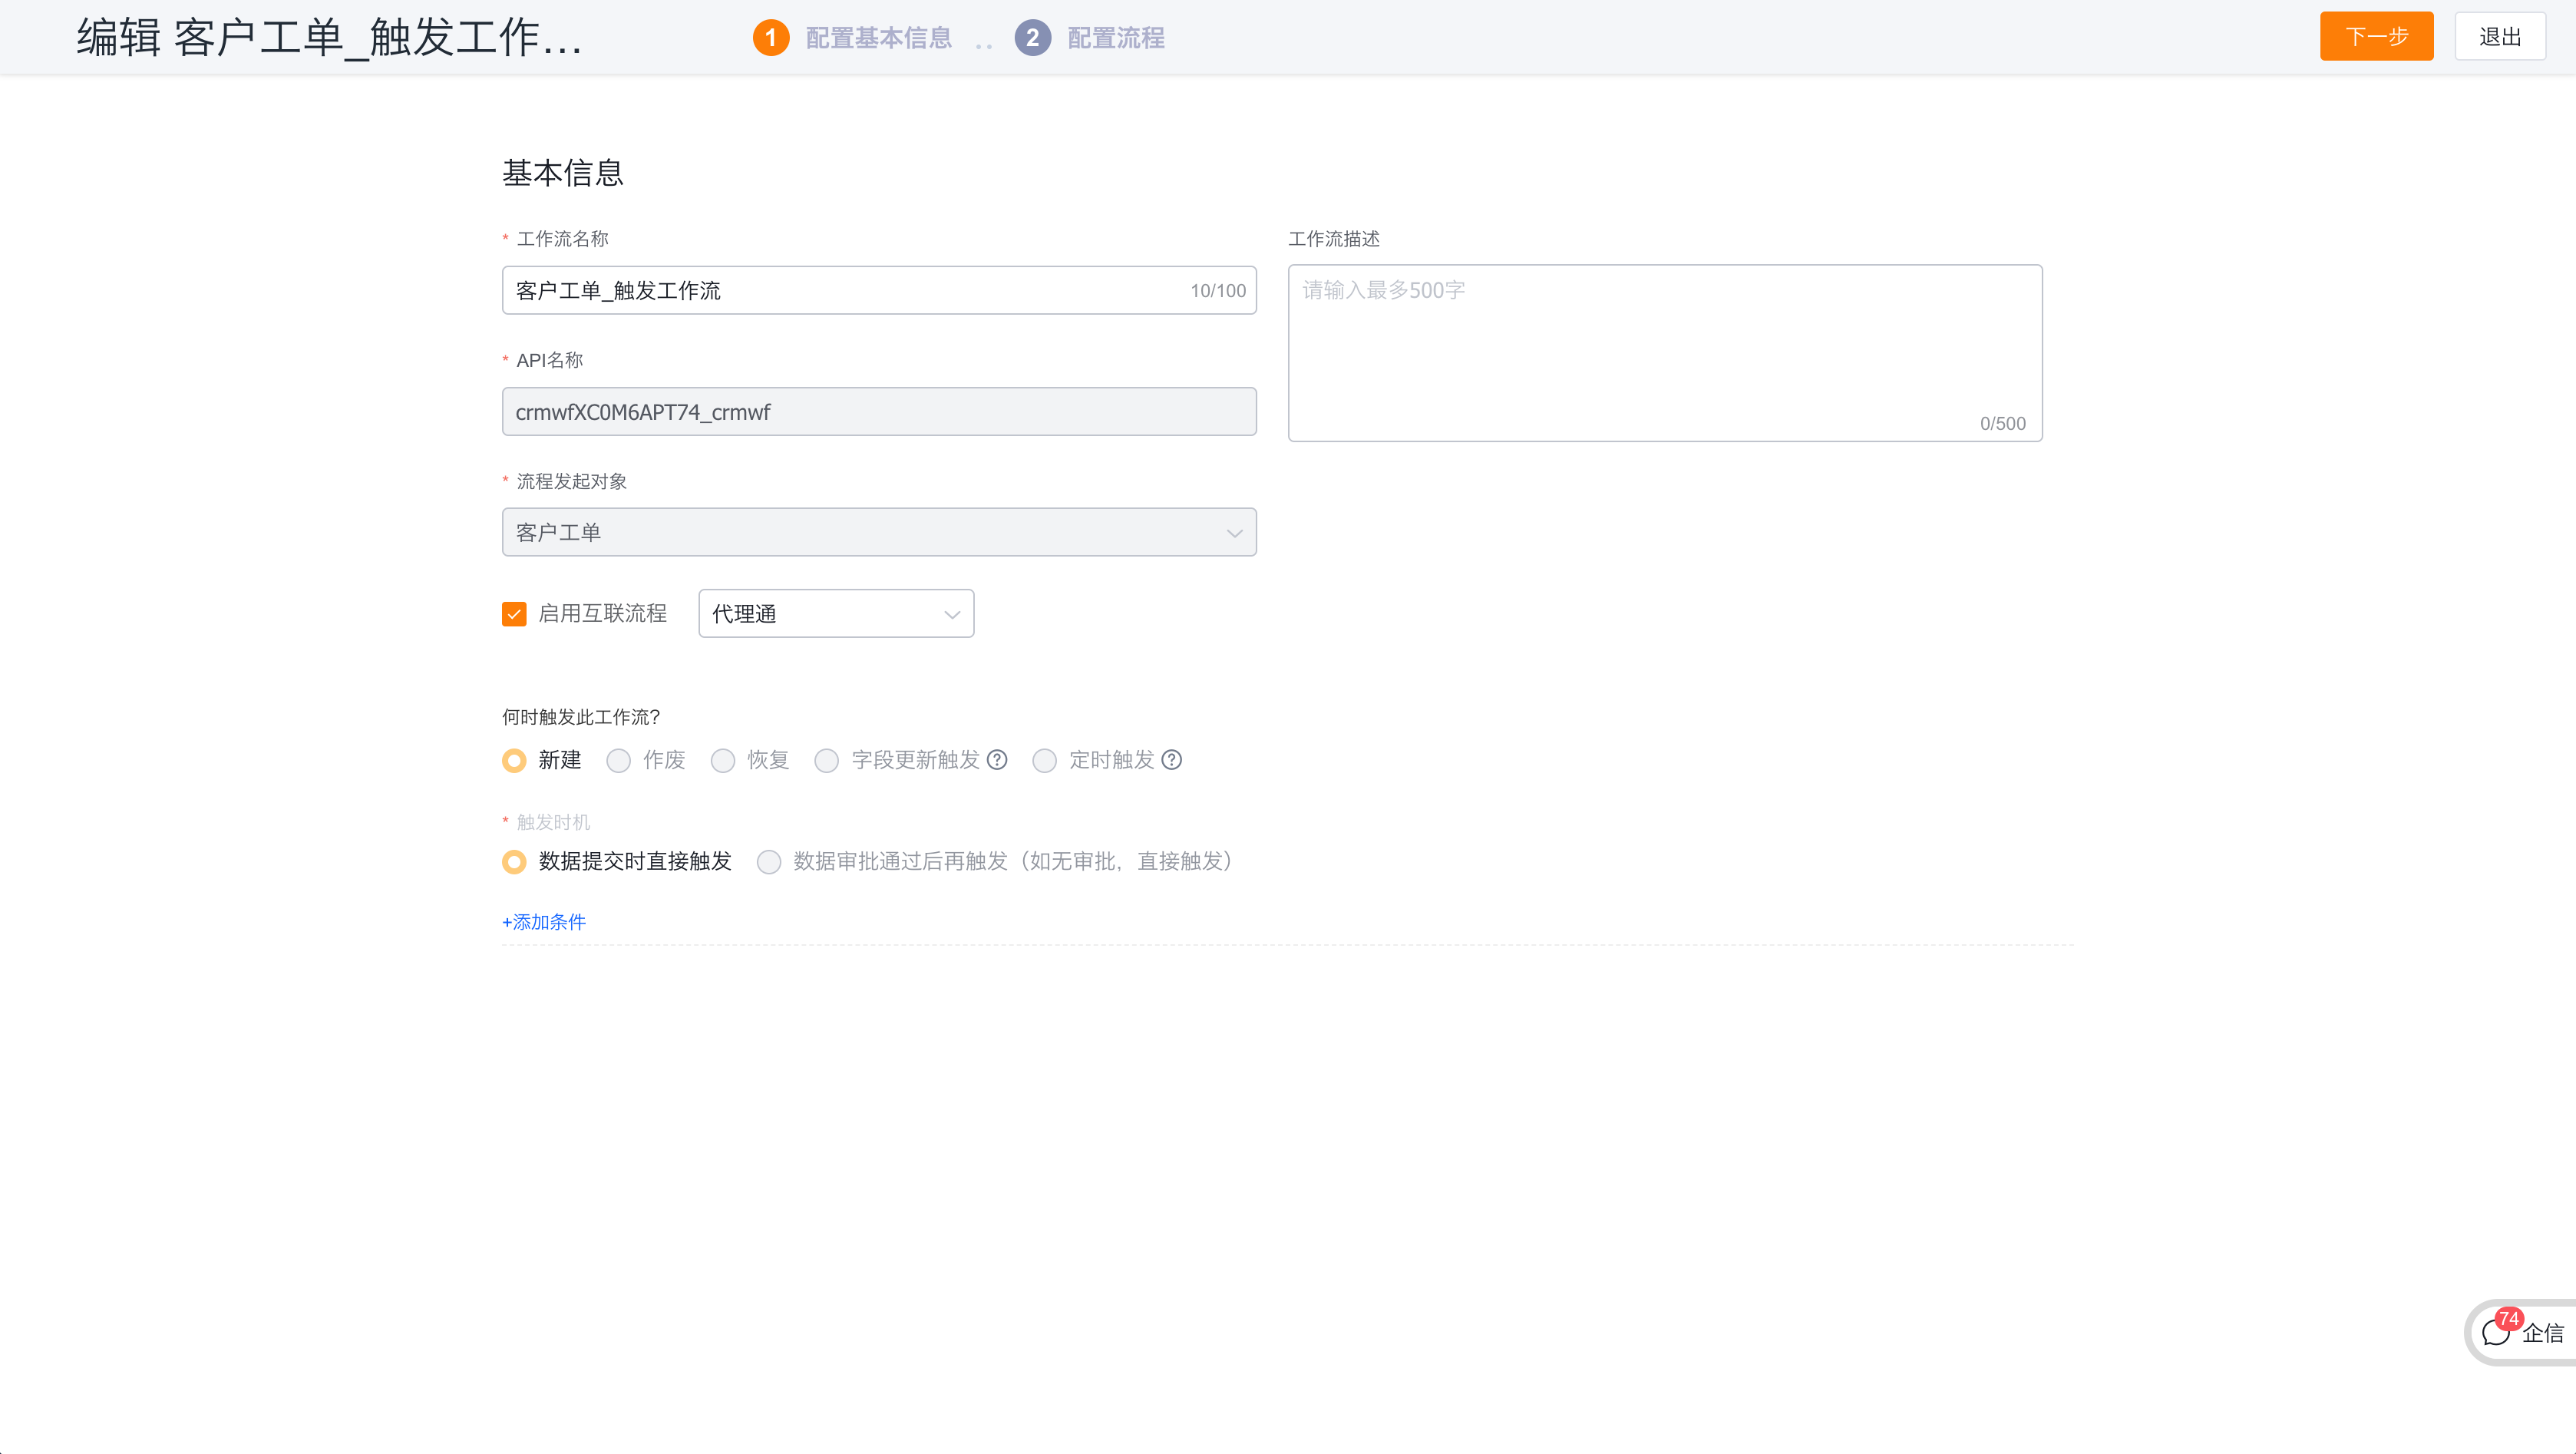Click the help icon beside 字段更新触发
The width and height of the screenshot is (2576, 1454).
(x=997, y=760)
